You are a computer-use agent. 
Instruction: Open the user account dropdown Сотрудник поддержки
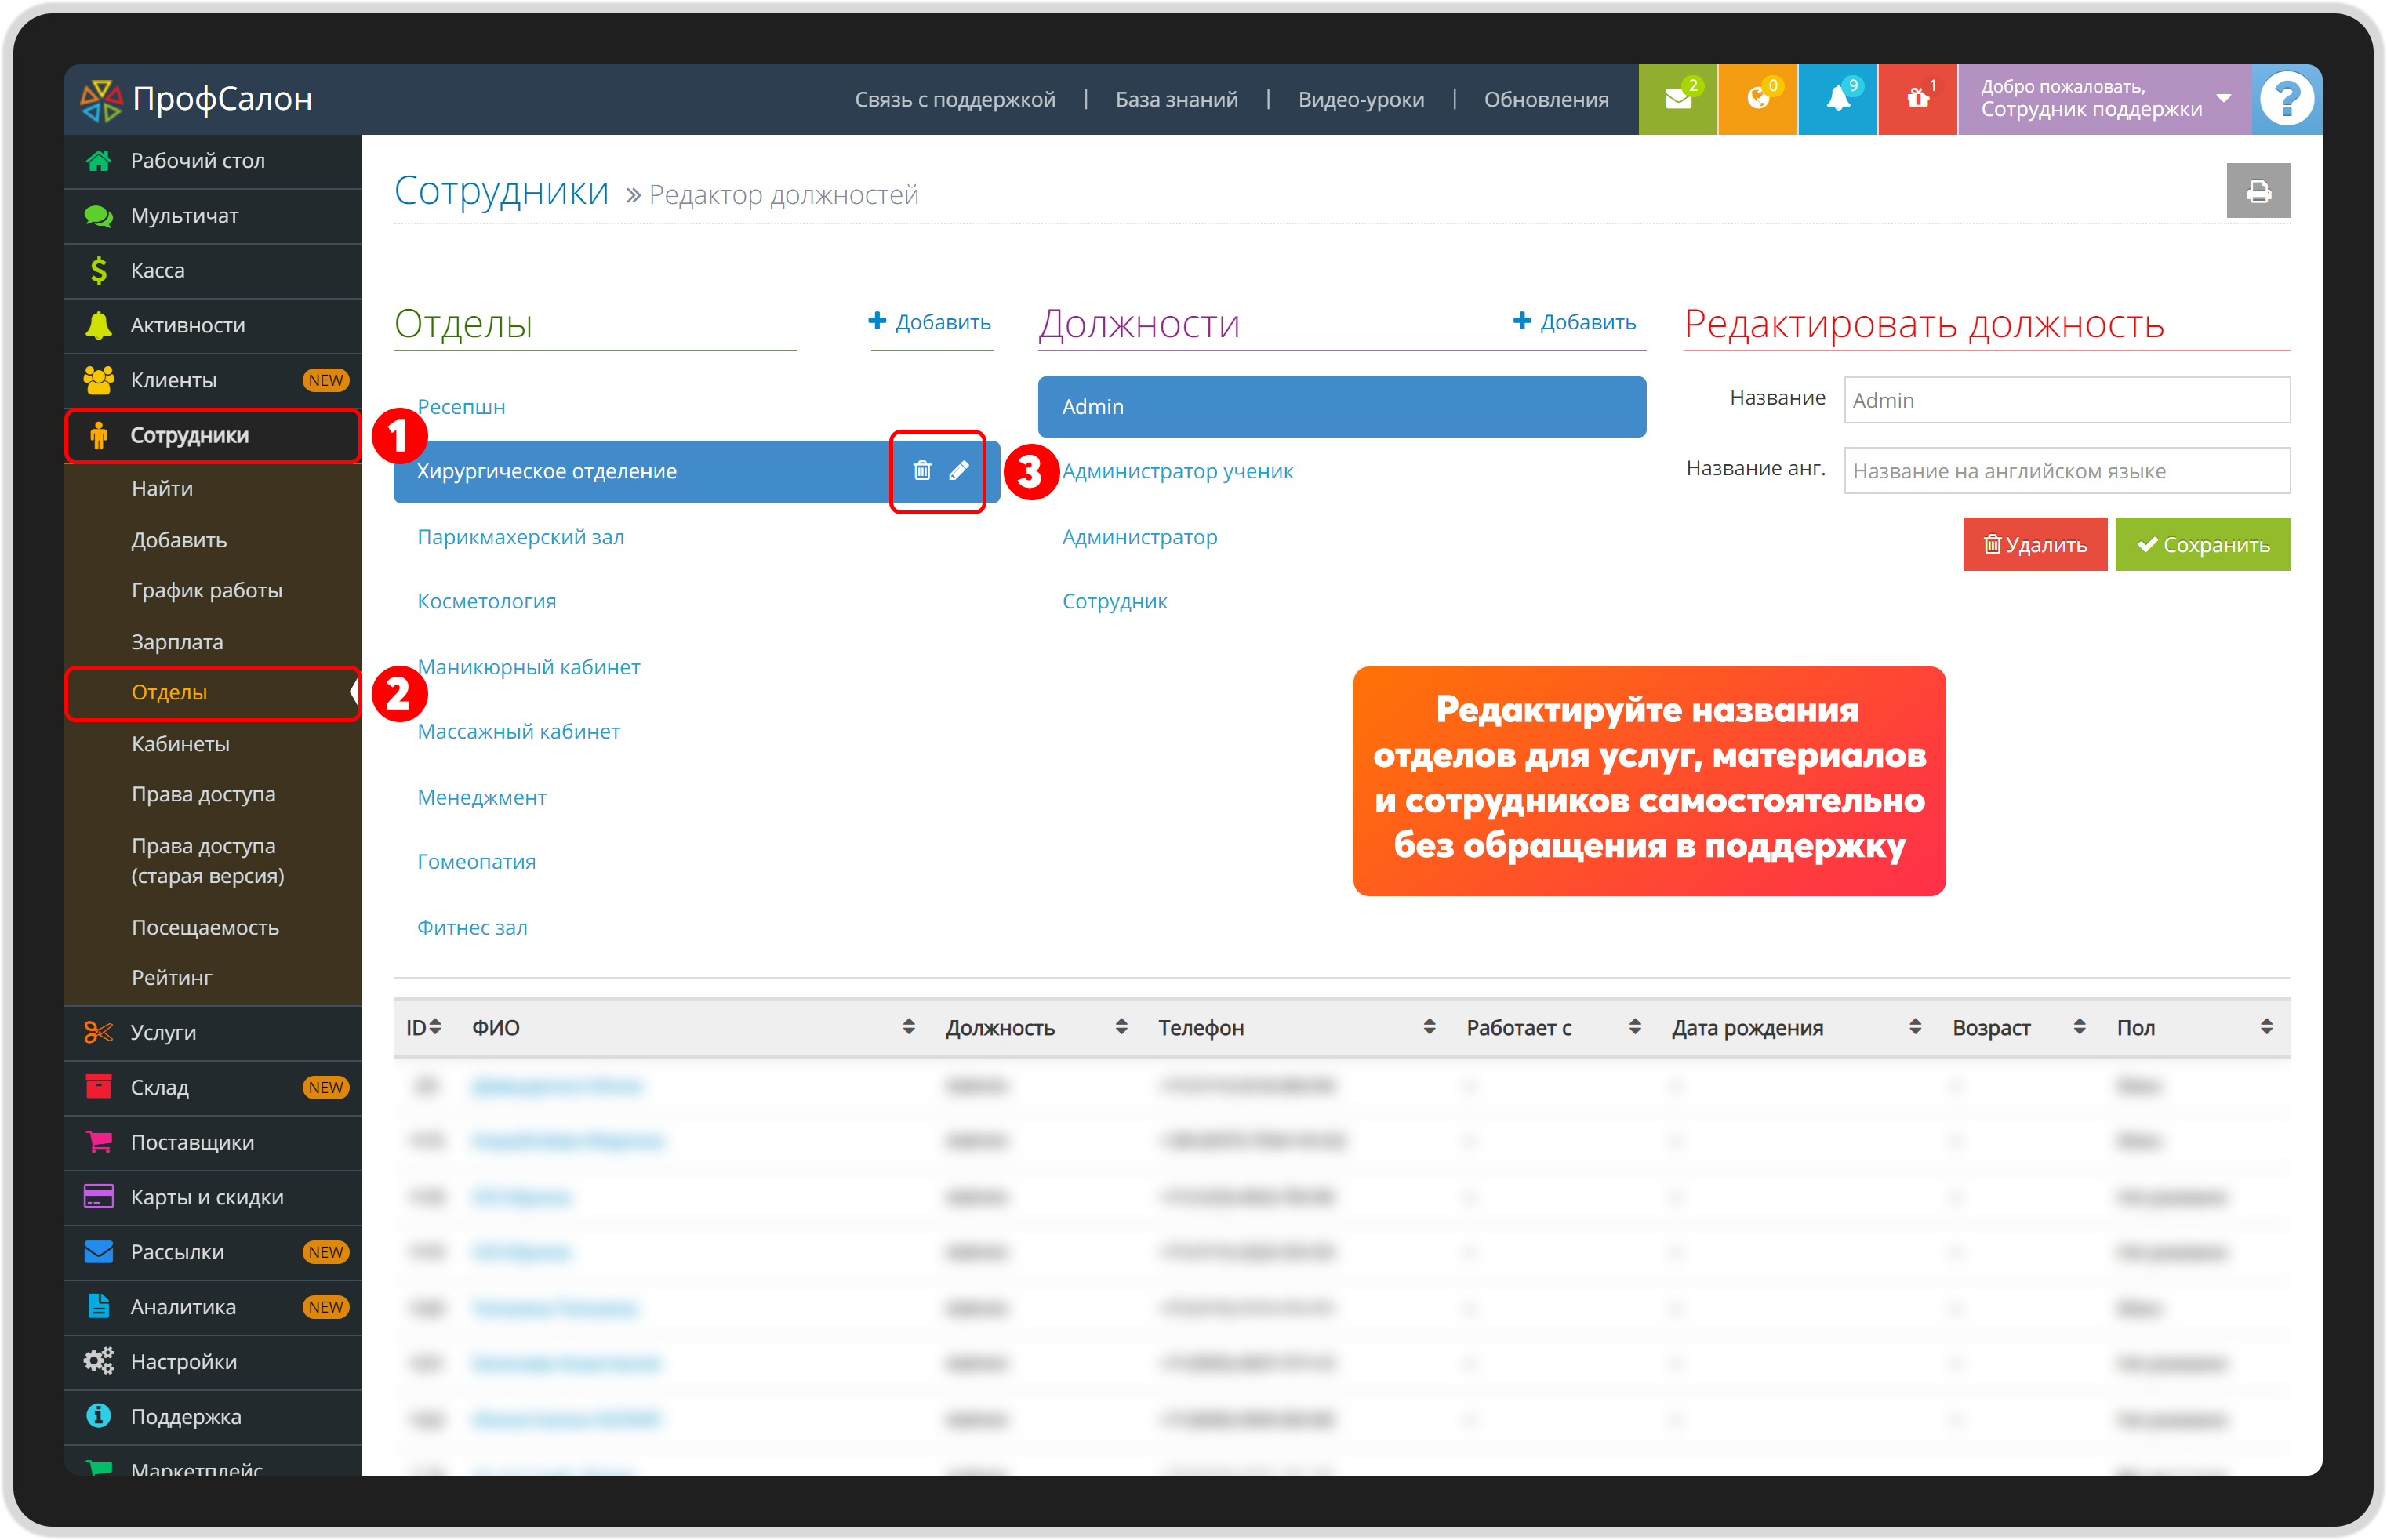click(x=2103, y=99)
